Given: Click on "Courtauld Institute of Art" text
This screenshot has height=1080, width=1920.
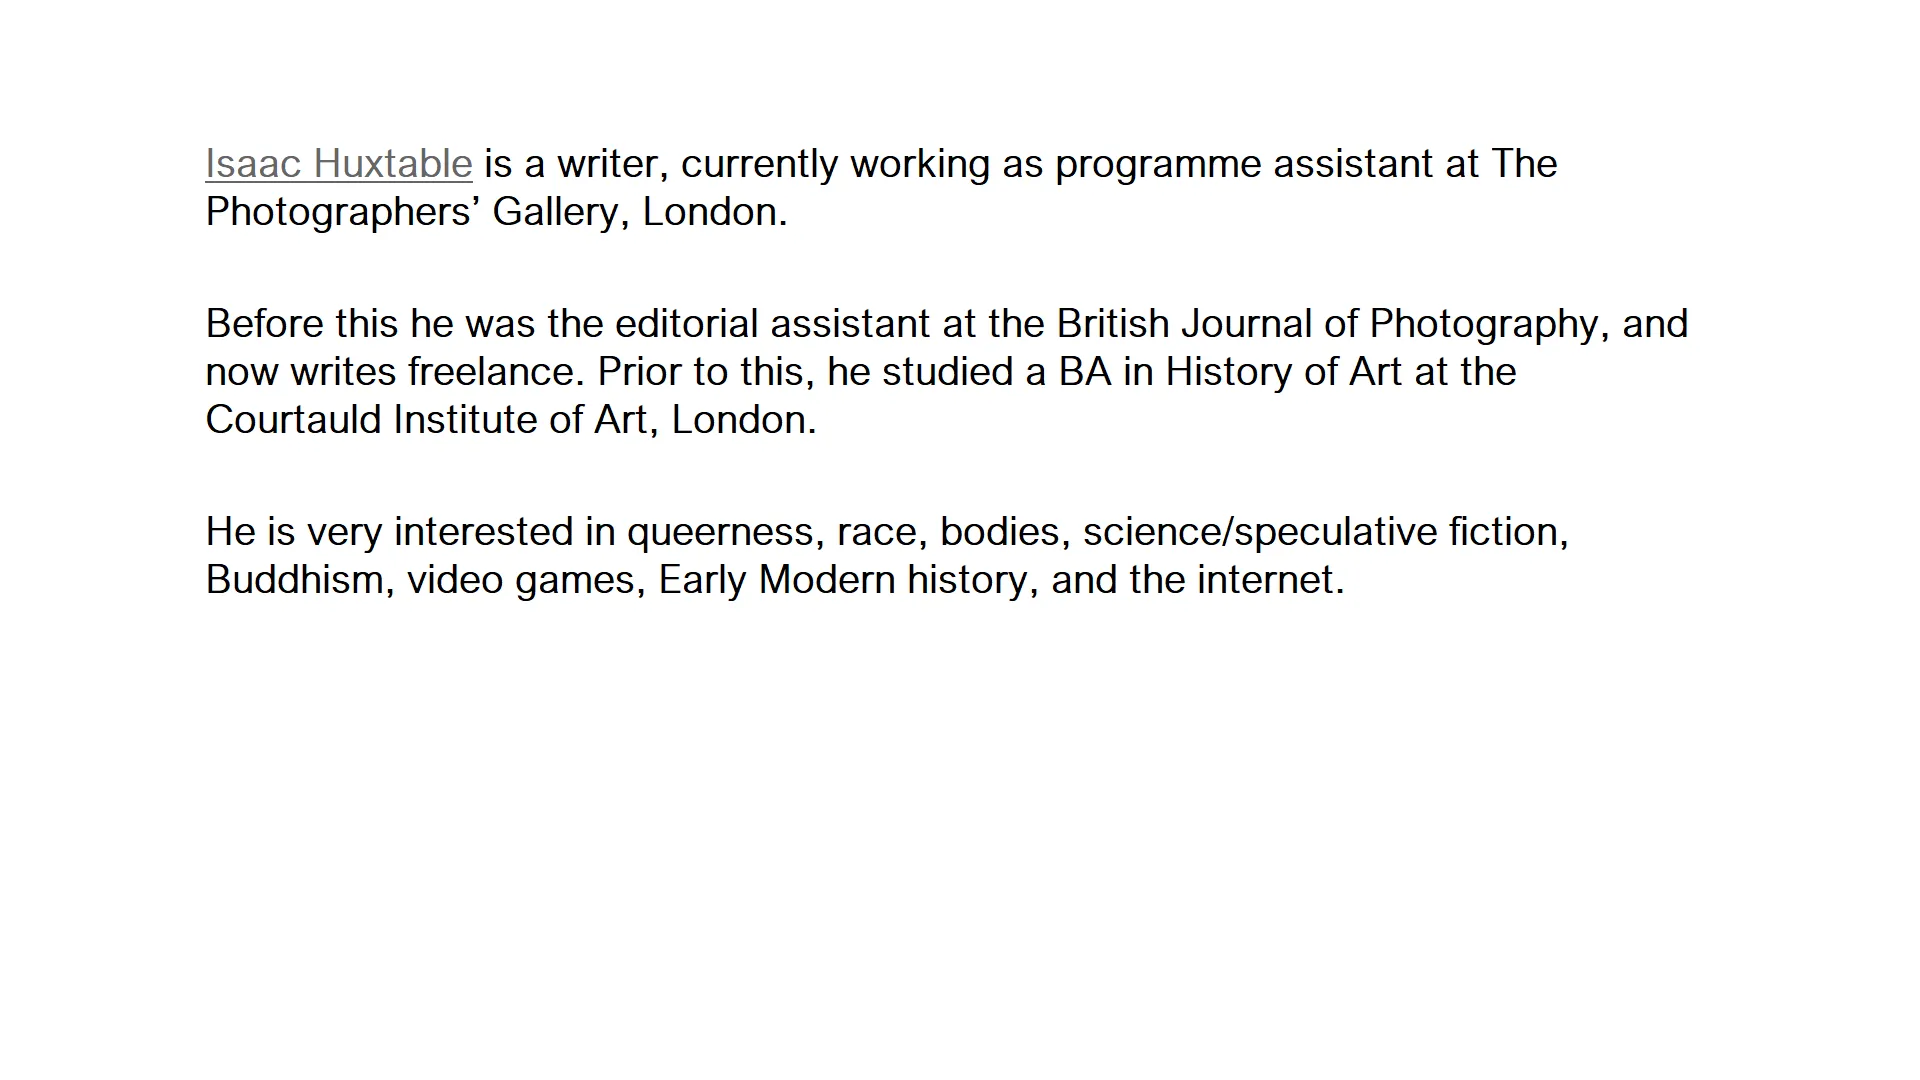Looking at the screenshot, I should click(x=427, y=420).
